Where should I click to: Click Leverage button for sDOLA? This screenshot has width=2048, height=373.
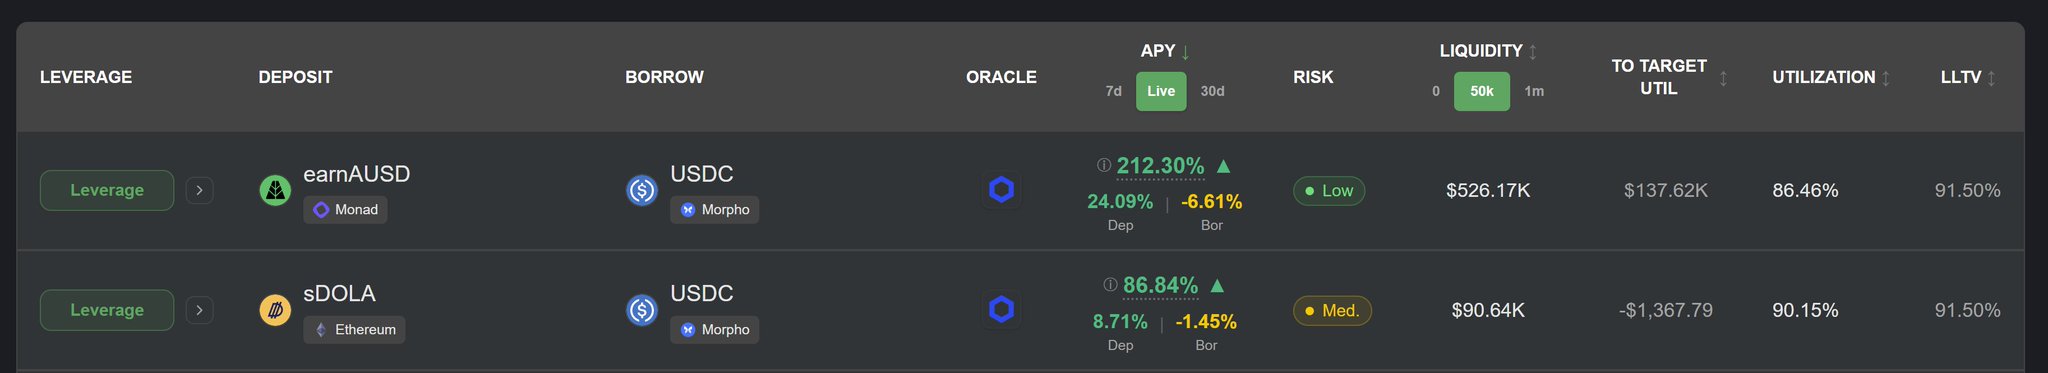107,310
